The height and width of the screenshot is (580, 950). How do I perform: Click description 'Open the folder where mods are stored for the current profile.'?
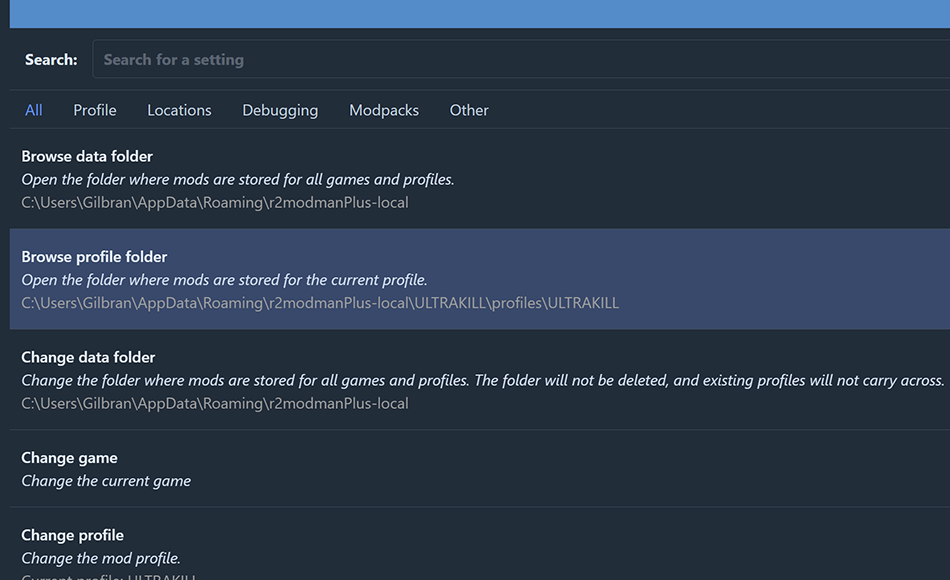click(224, 280)
